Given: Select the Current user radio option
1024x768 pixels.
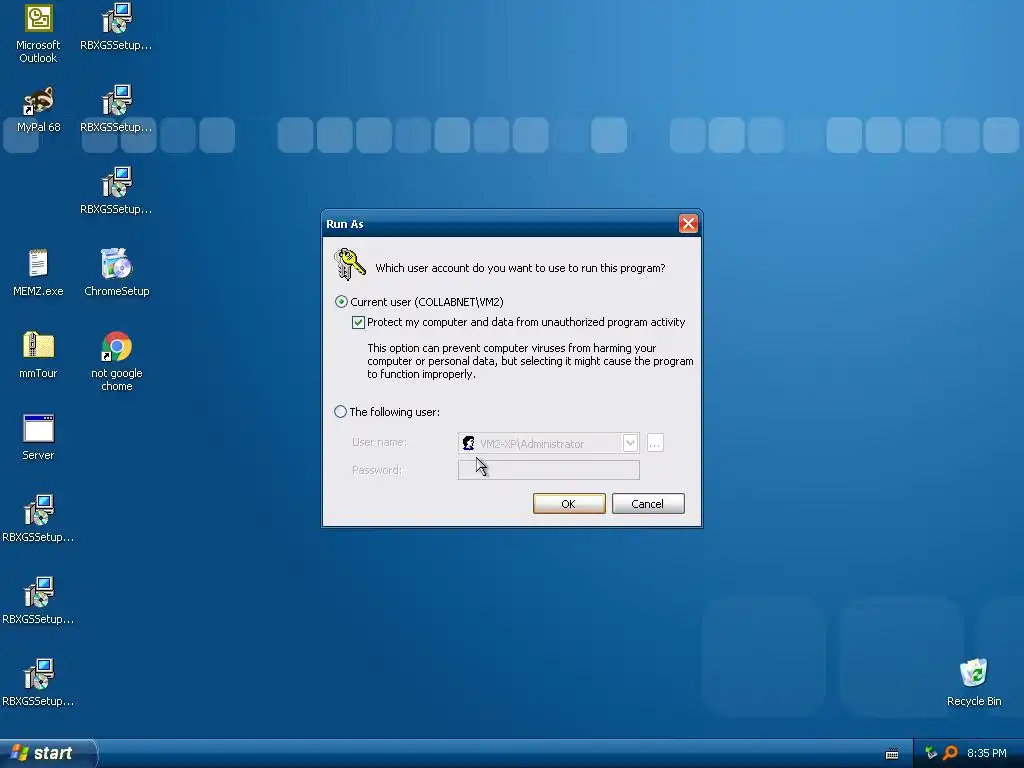Looking at the screenshot, I should click(x=341, y=302).
